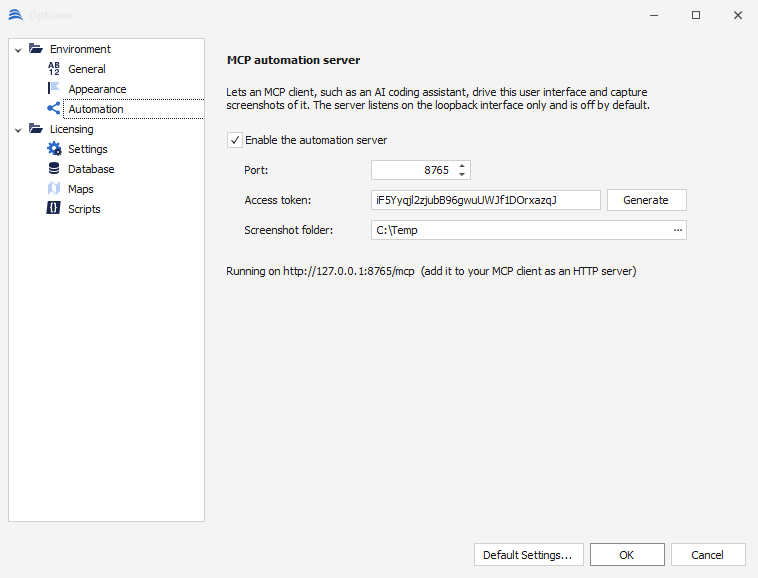Click the Settings gear icon
This screenshot has width=758, height=578.
pos(54,148)
